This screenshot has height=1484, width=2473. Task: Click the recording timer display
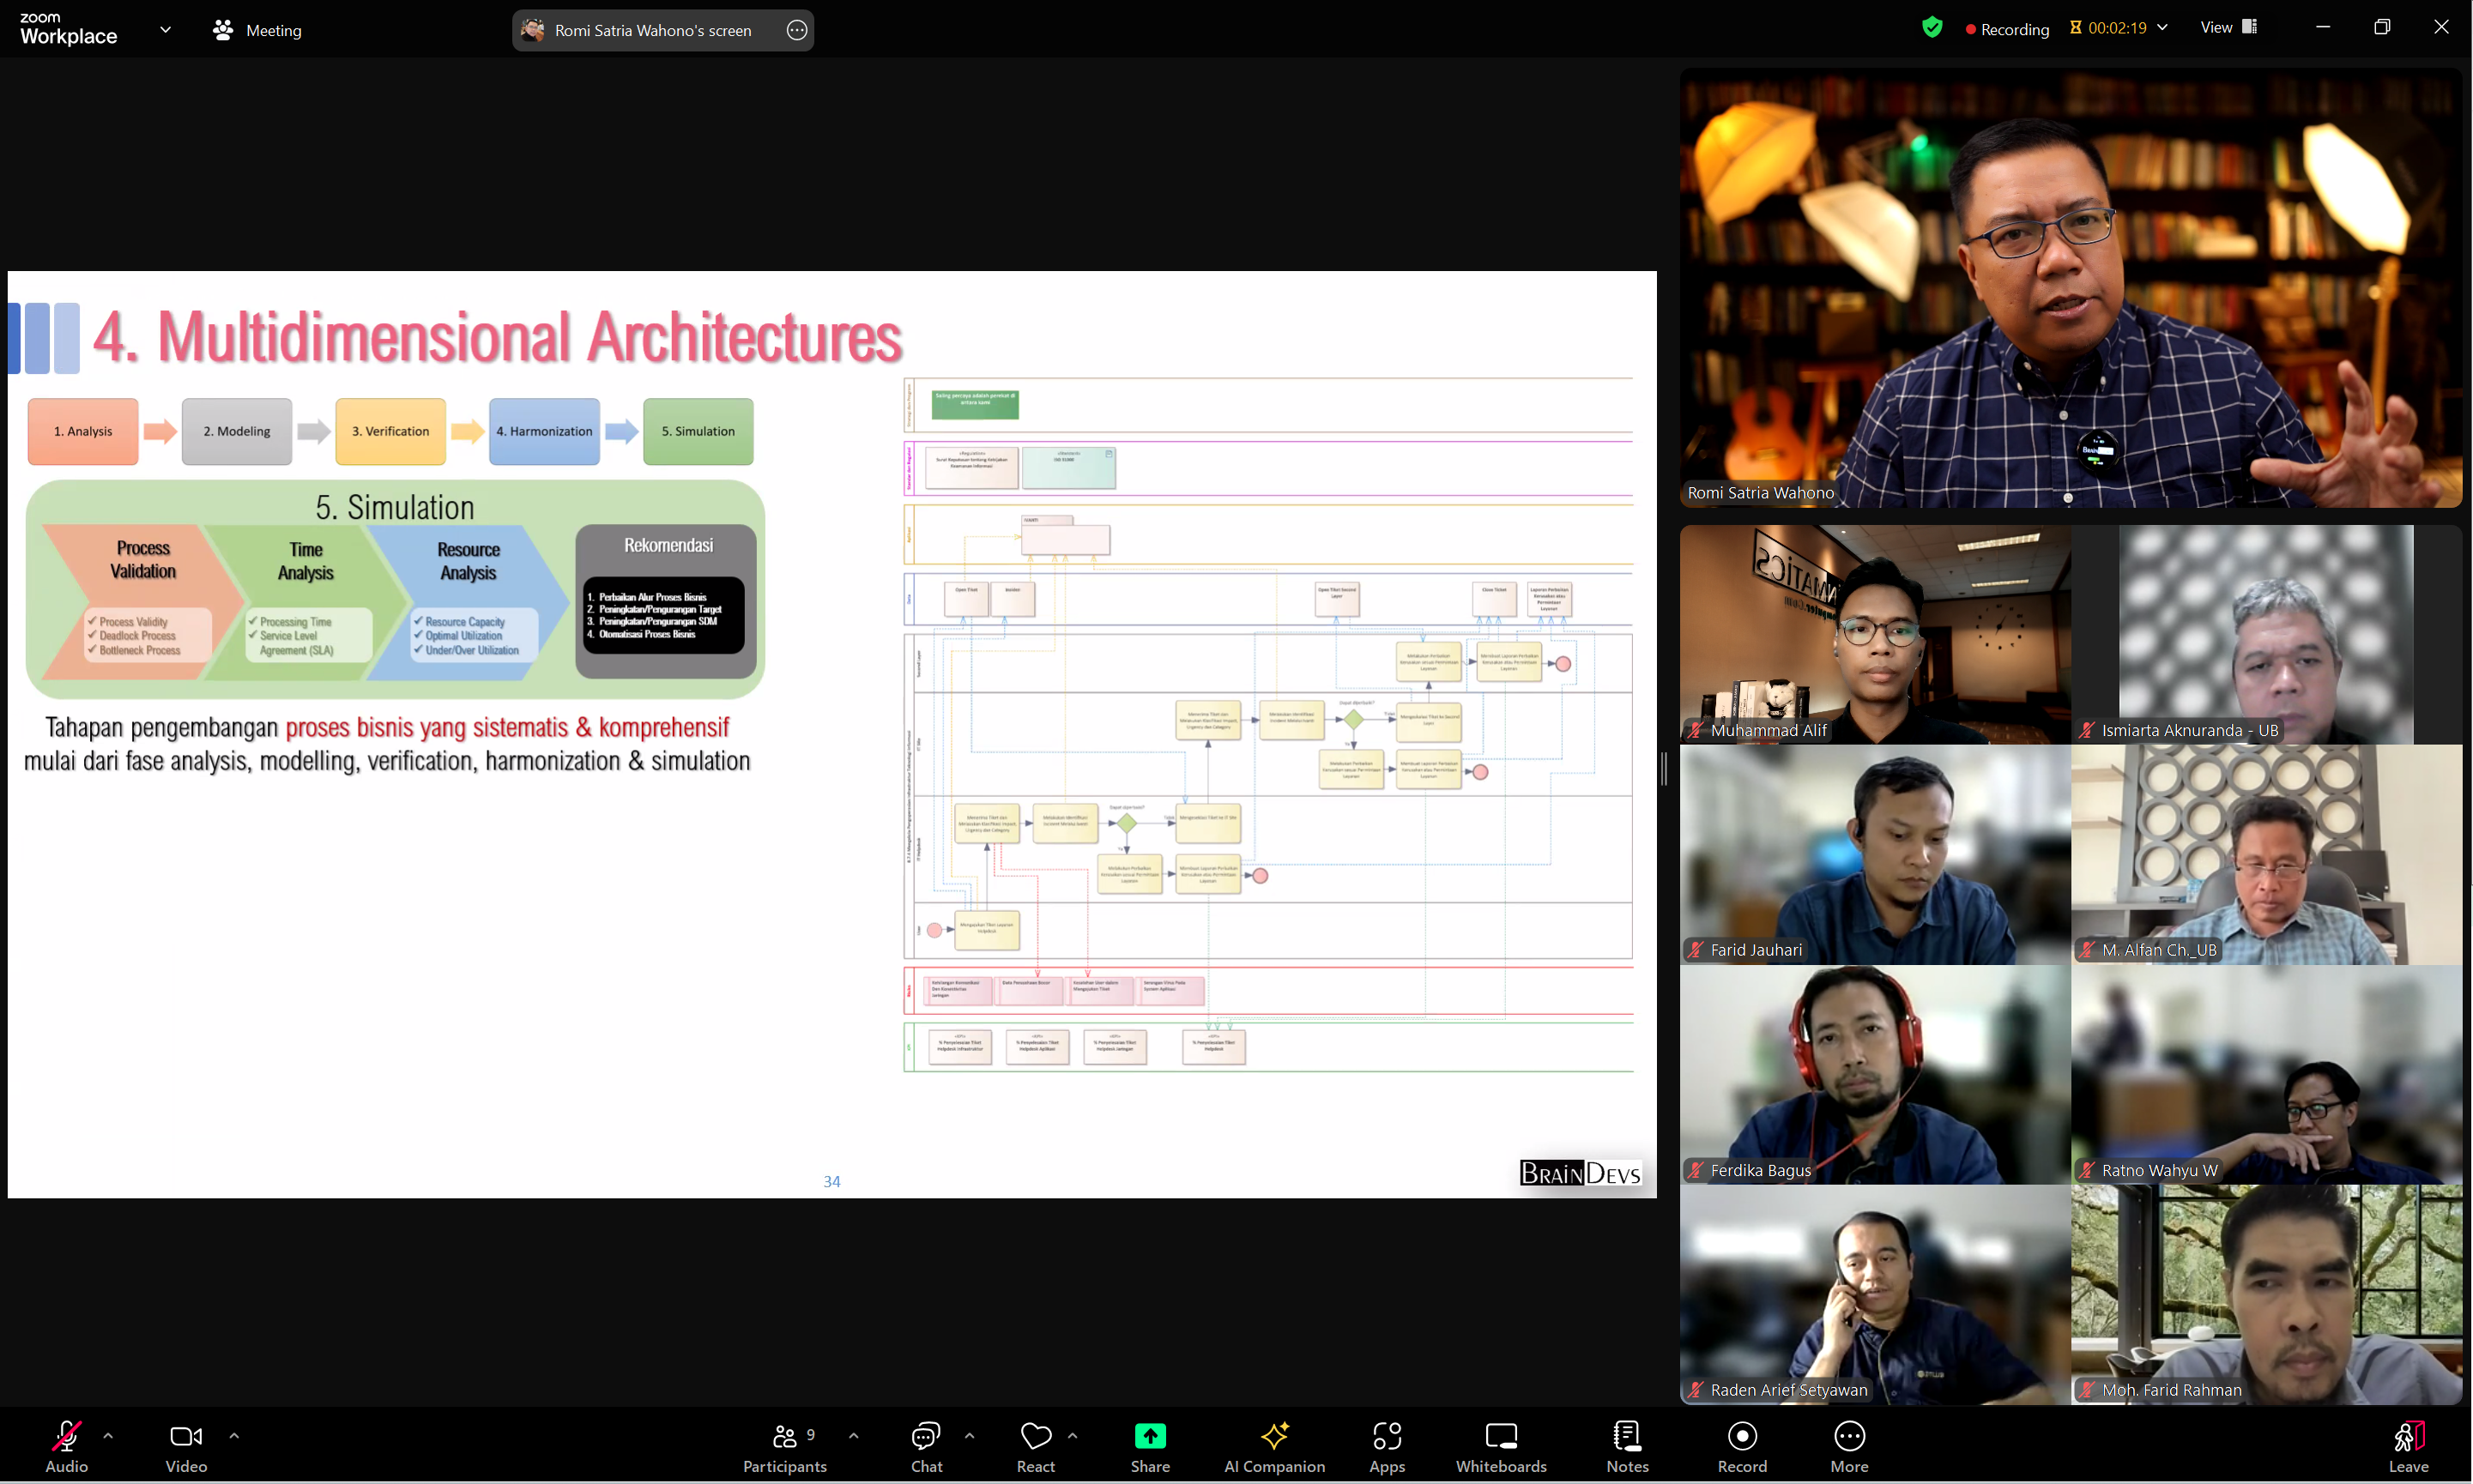2119,28
